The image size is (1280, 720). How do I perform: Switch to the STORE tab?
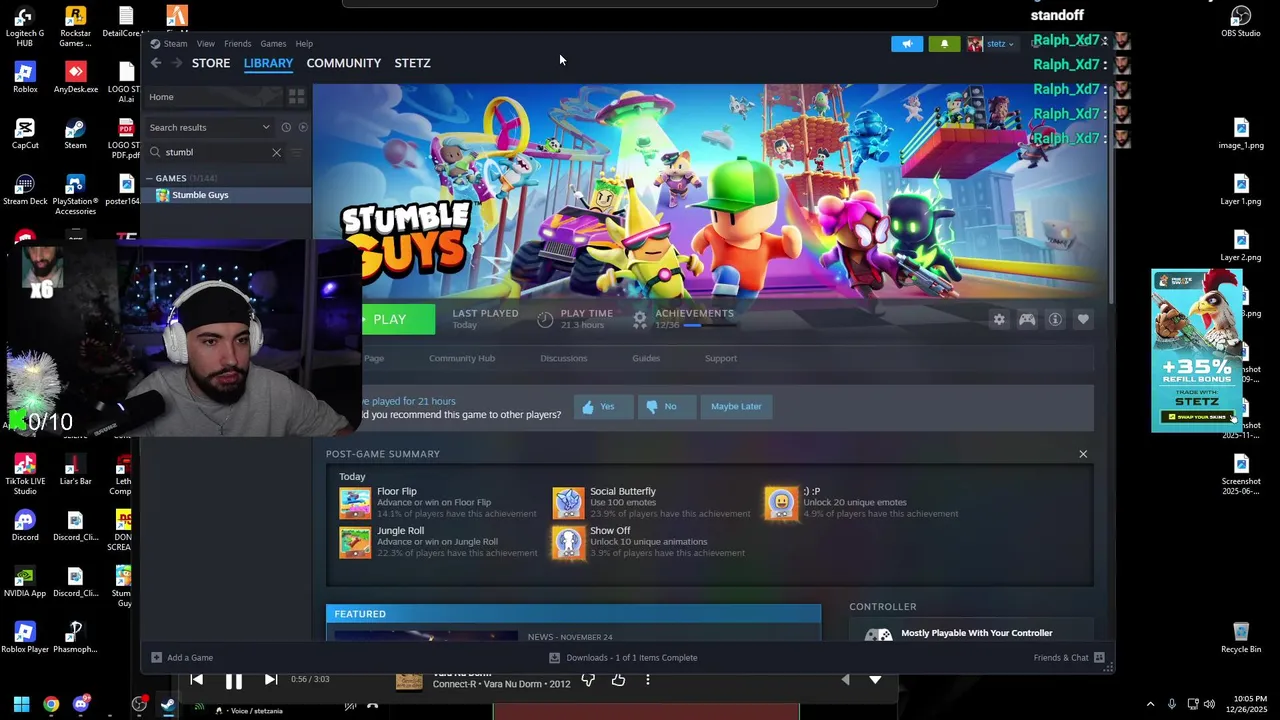(211, 63)
